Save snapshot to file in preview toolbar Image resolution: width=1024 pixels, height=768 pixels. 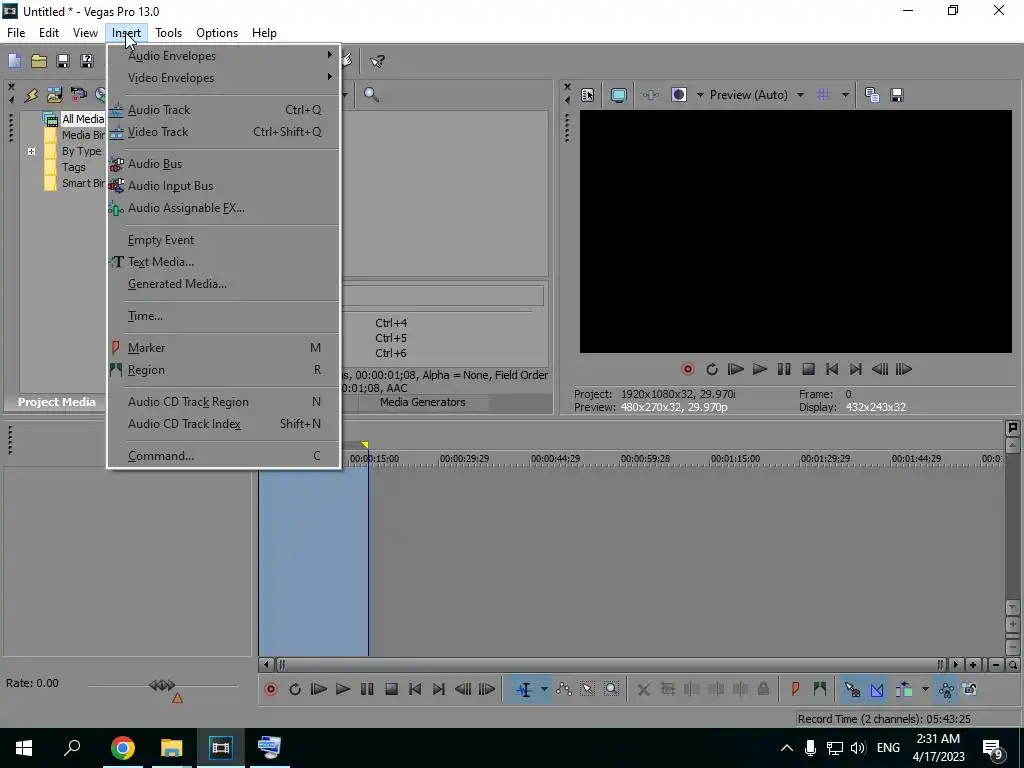(897, 95)
